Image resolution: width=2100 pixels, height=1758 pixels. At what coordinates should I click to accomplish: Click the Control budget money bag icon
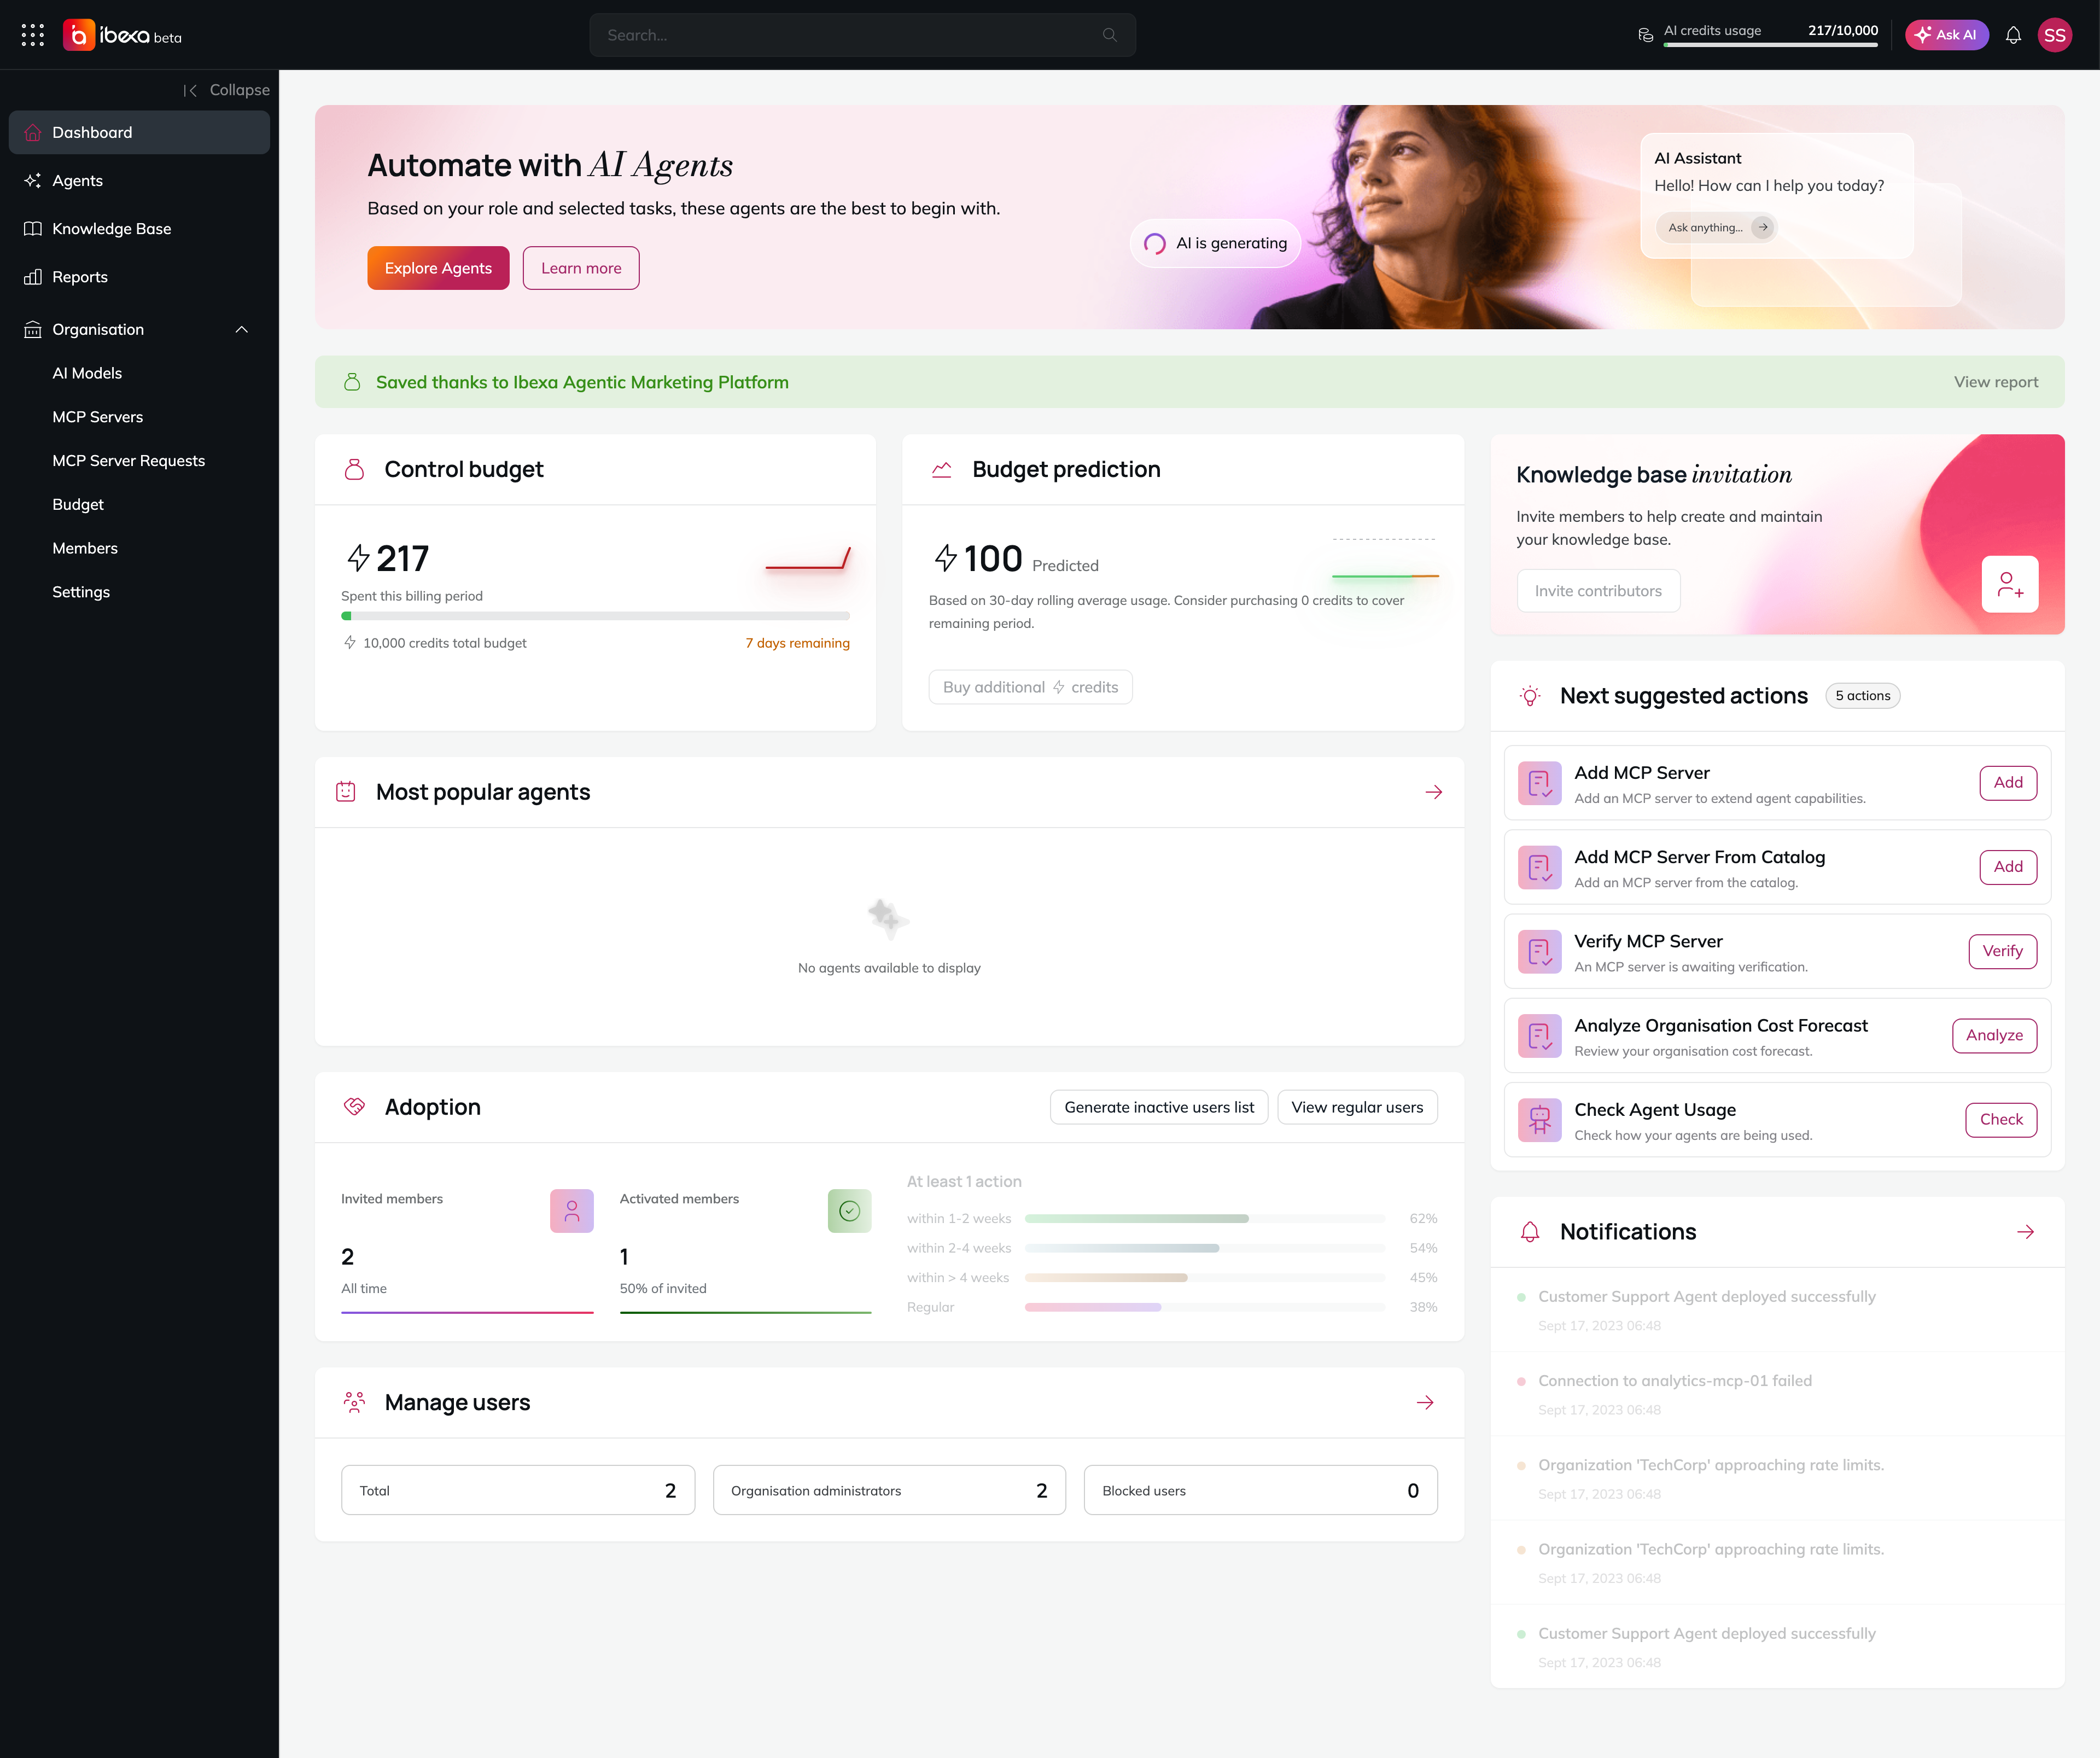tap(354, 469)
